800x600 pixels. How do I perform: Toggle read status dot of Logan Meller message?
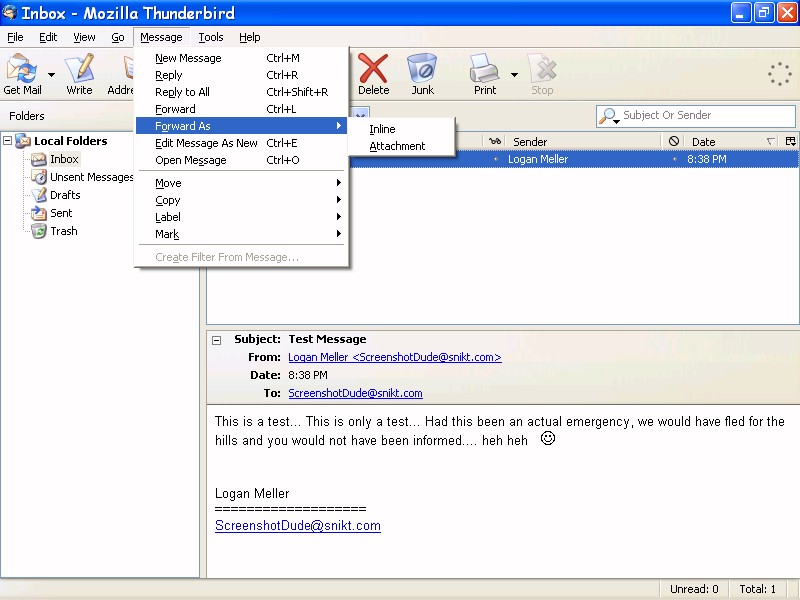click(x=495, y=159)
